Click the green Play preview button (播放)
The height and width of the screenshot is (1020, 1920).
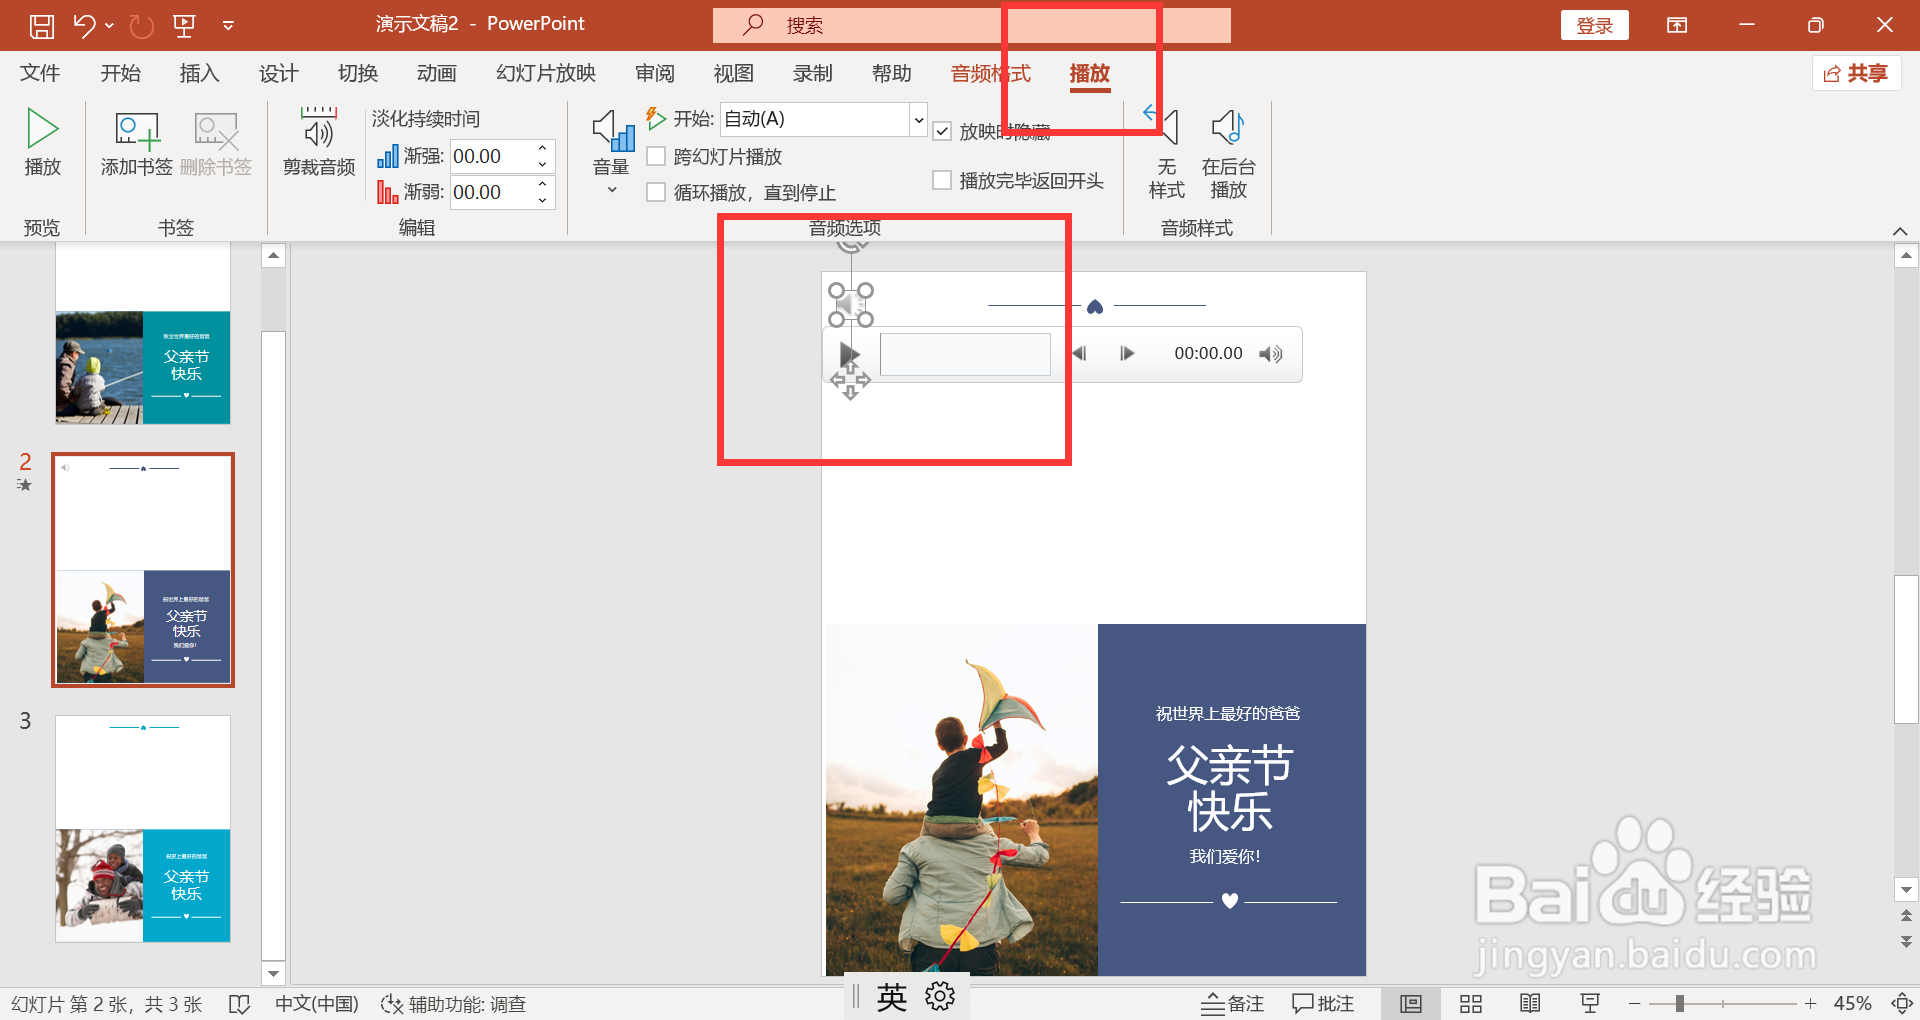click(x=43, y=143)
